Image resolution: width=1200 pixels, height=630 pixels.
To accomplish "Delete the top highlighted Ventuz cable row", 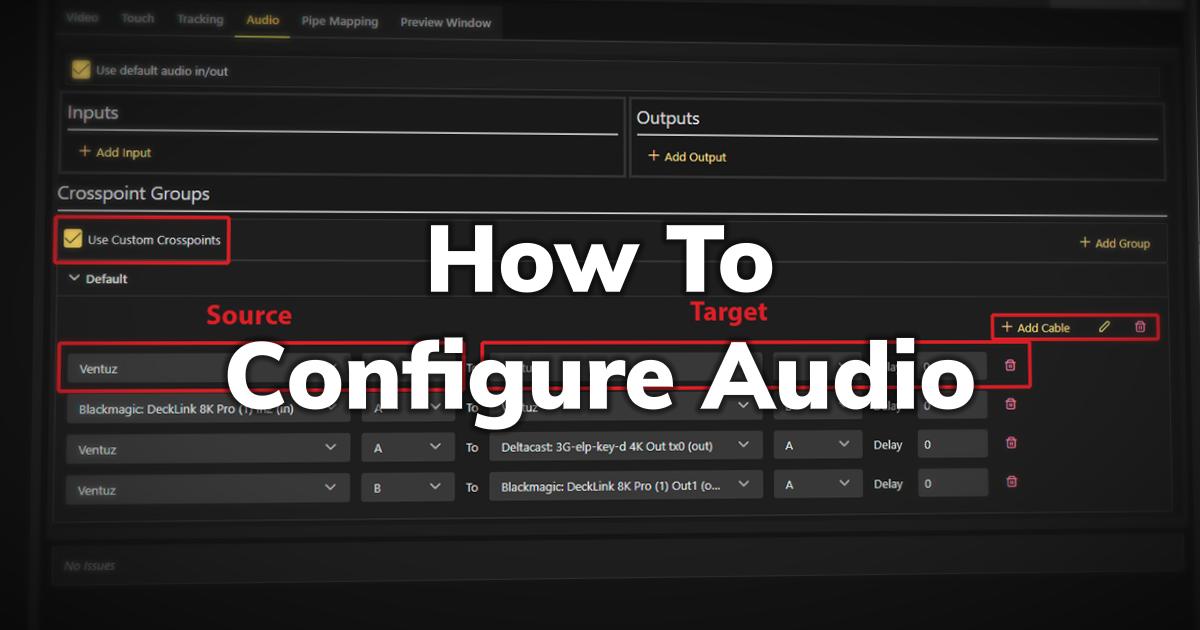I will pos(1010,366).
